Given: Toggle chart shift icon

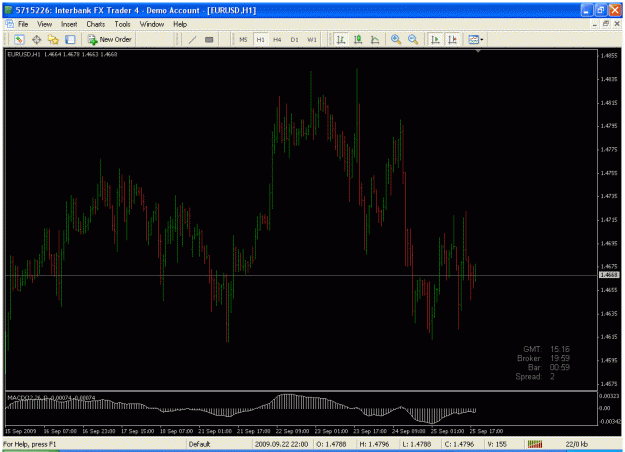Looking at the screenshot, I should (x=452, y=39).
